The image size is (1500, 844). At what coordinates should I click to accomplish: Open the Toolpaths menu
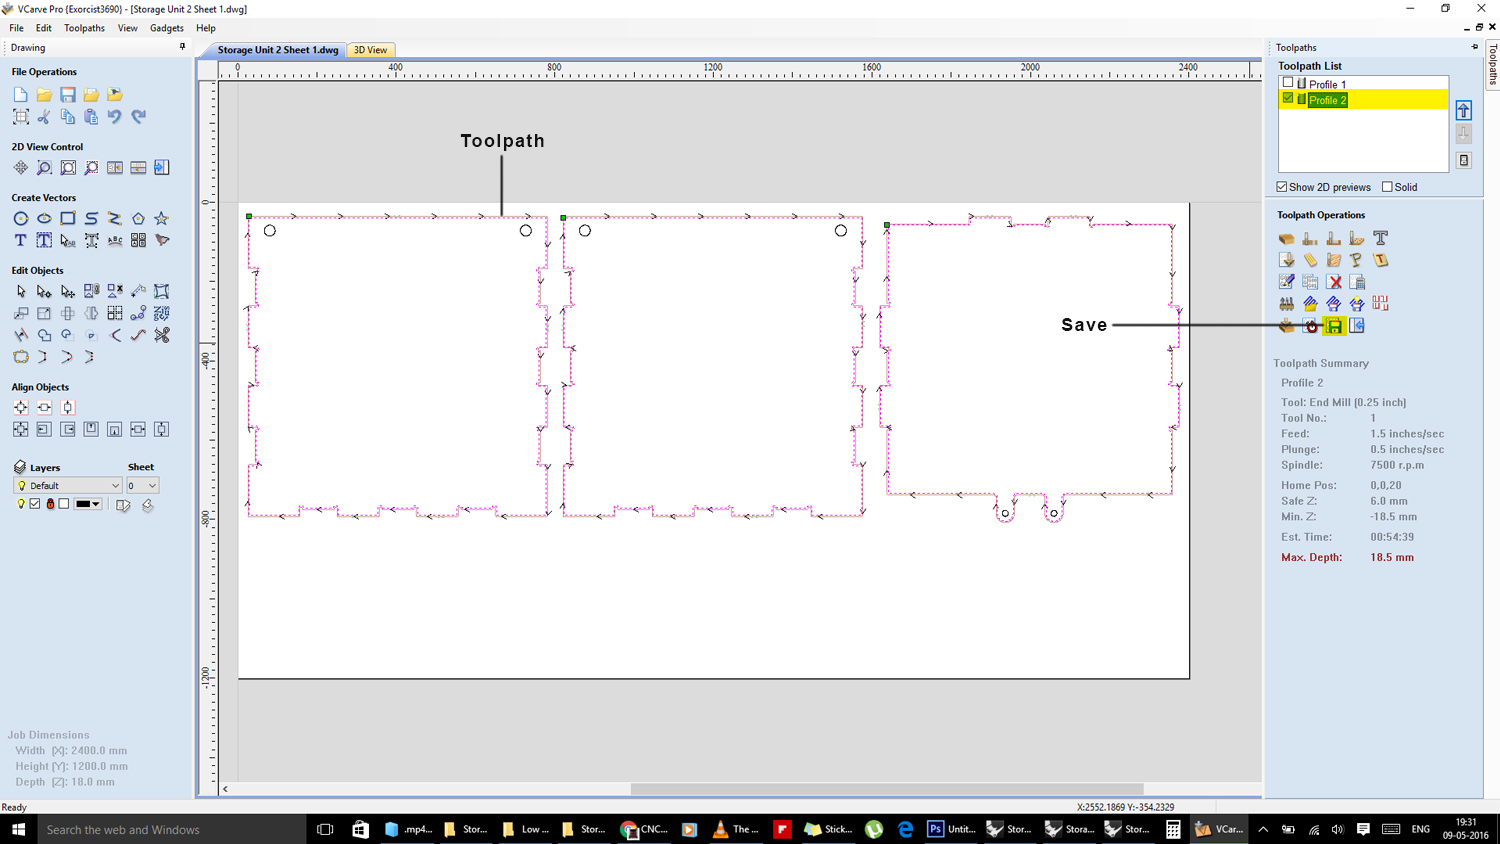(x=84, y=28)
